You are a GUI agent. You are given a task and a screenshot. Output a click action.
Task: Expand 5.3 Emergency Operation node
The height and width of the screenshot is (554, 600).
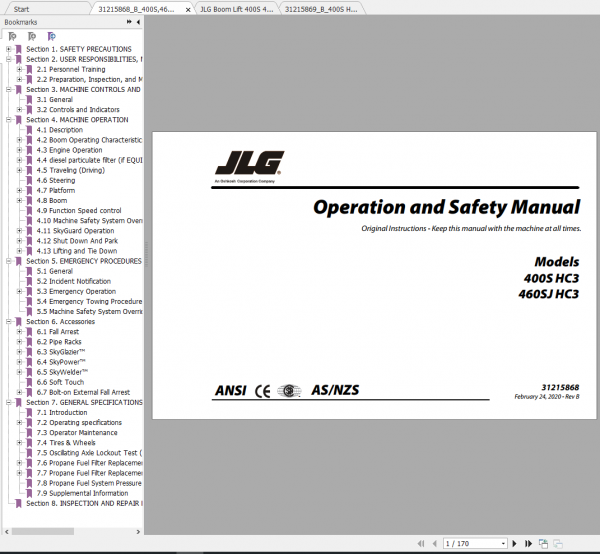pos(19,292)
